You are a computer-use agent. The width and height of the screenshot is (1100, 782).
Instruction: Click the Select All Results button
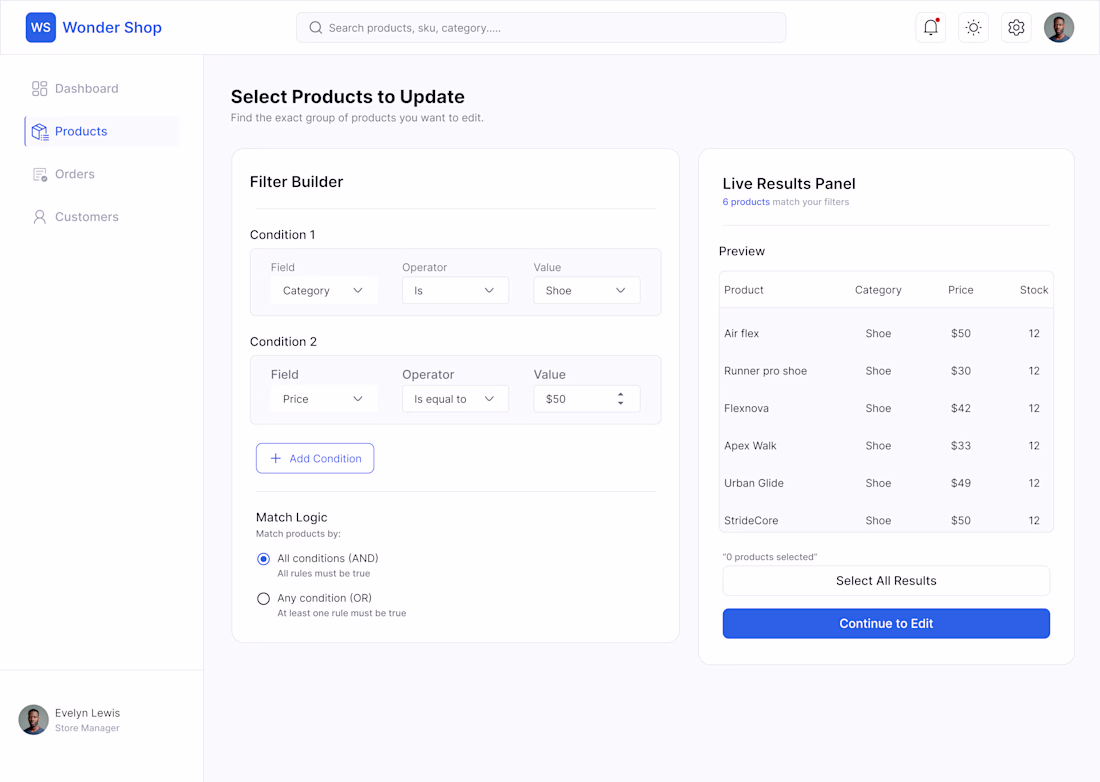pos(886,581)
